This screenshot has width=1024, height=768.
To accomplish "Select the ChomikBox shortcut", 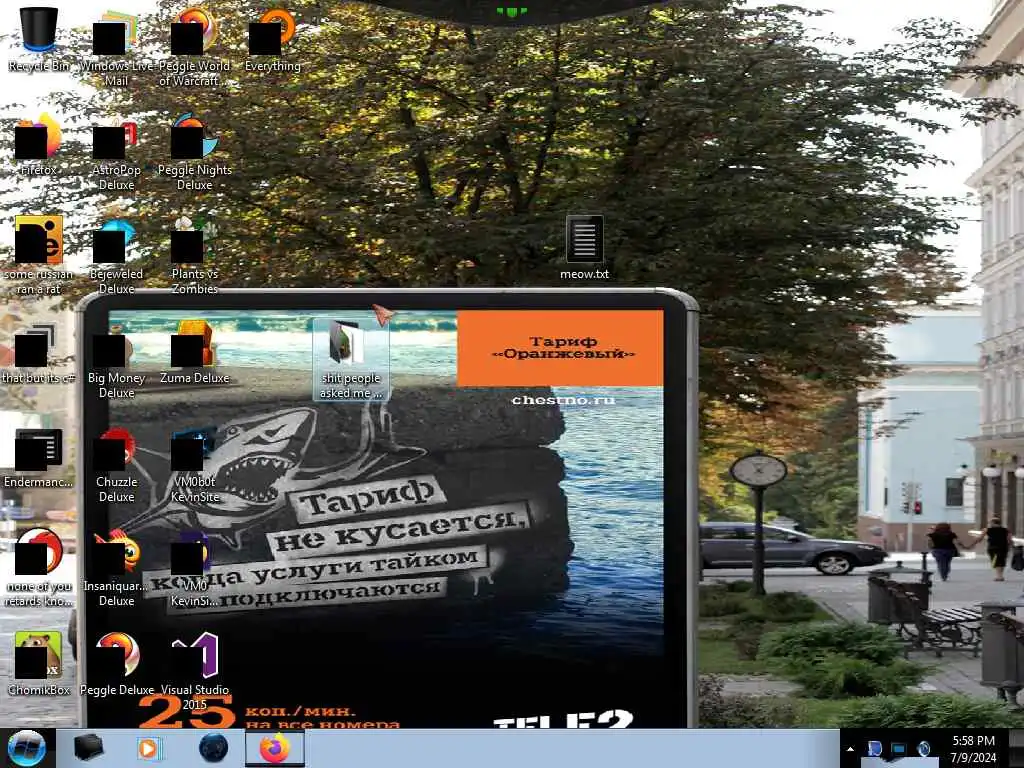I will [39, 664].
